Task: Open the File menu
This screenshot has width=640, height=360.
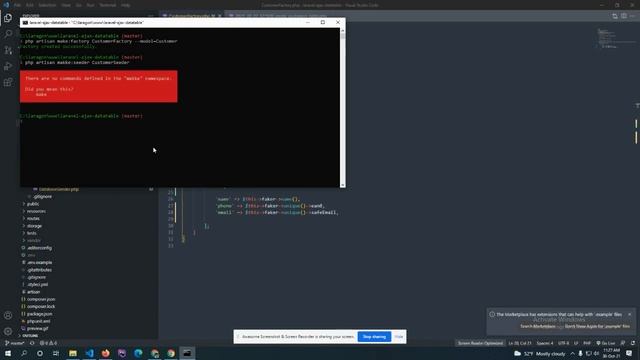Action: click(17, 5)
